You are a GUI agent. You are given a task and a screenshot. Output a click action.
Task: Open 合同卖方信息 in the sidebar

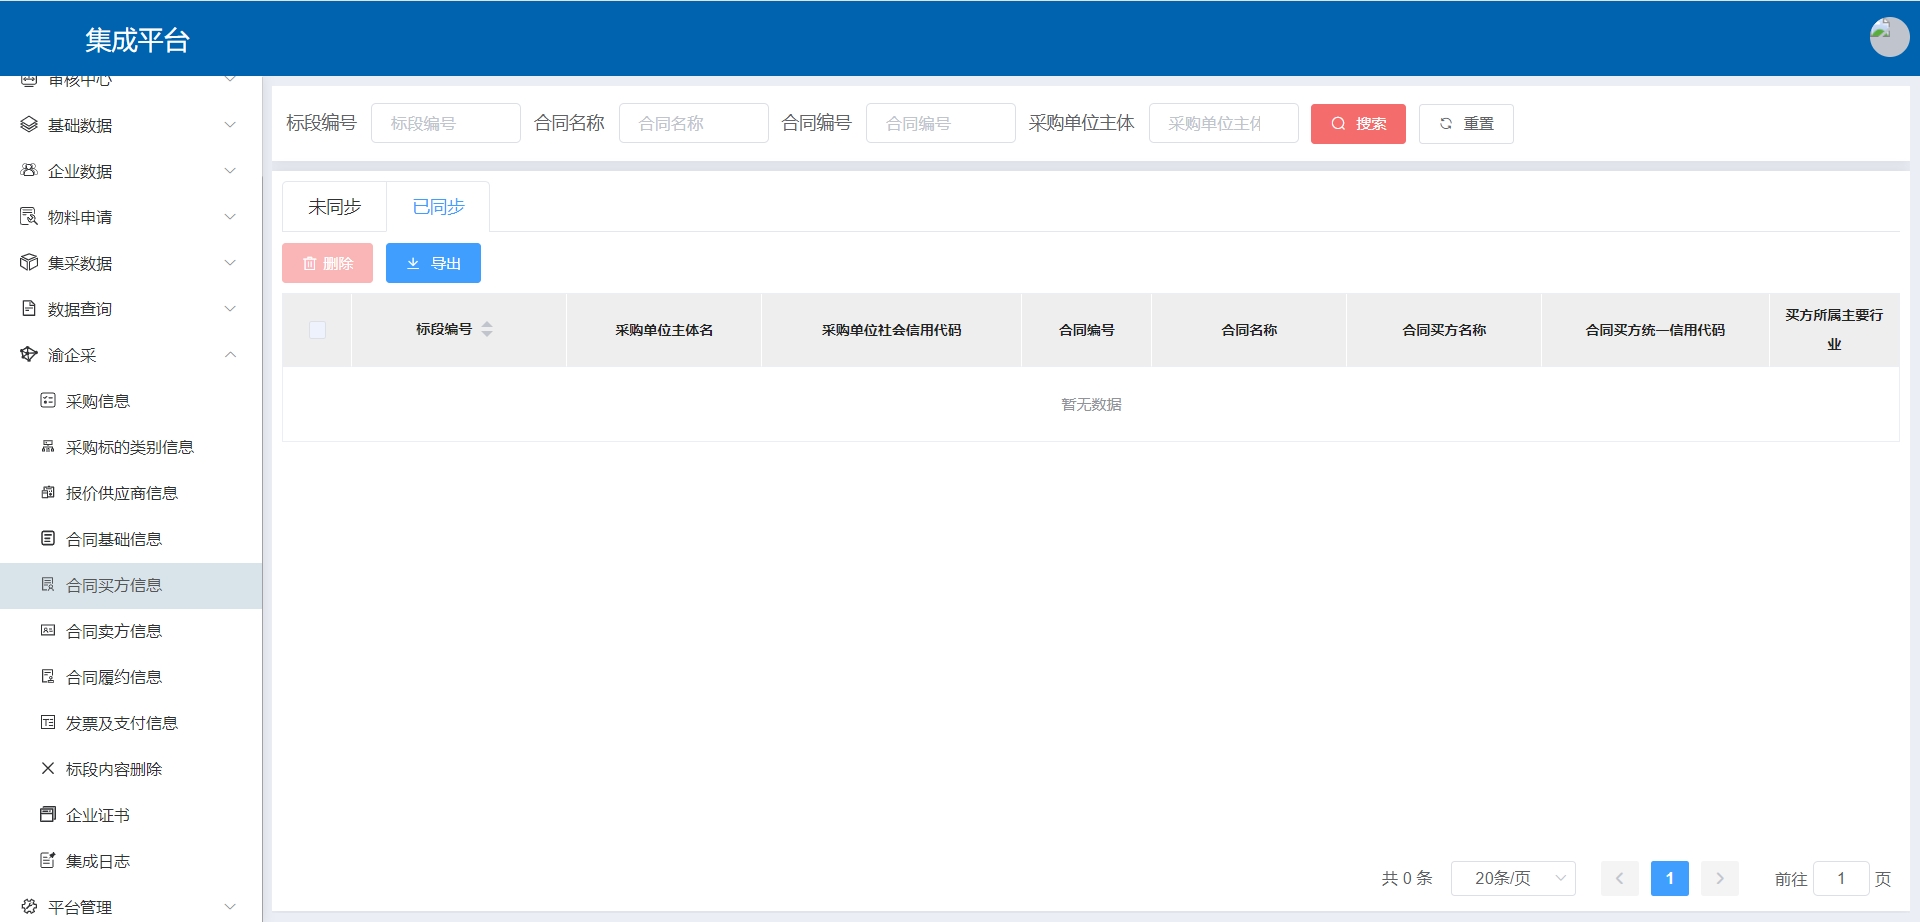click(114, 631)
